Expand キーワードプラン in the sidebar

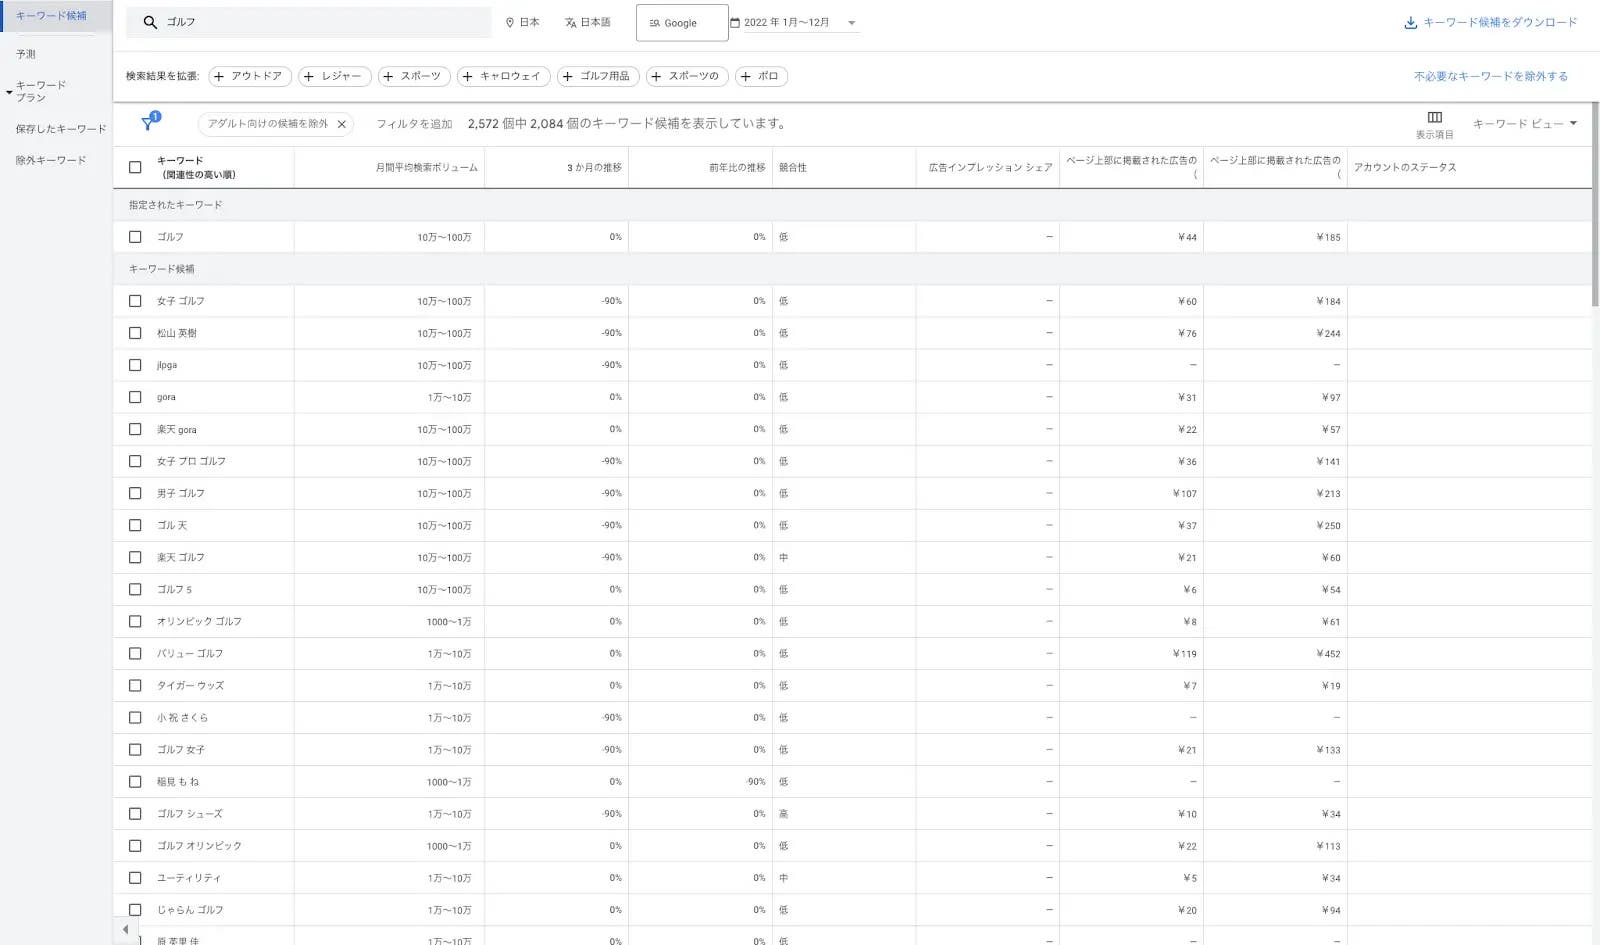click(10, 92)
